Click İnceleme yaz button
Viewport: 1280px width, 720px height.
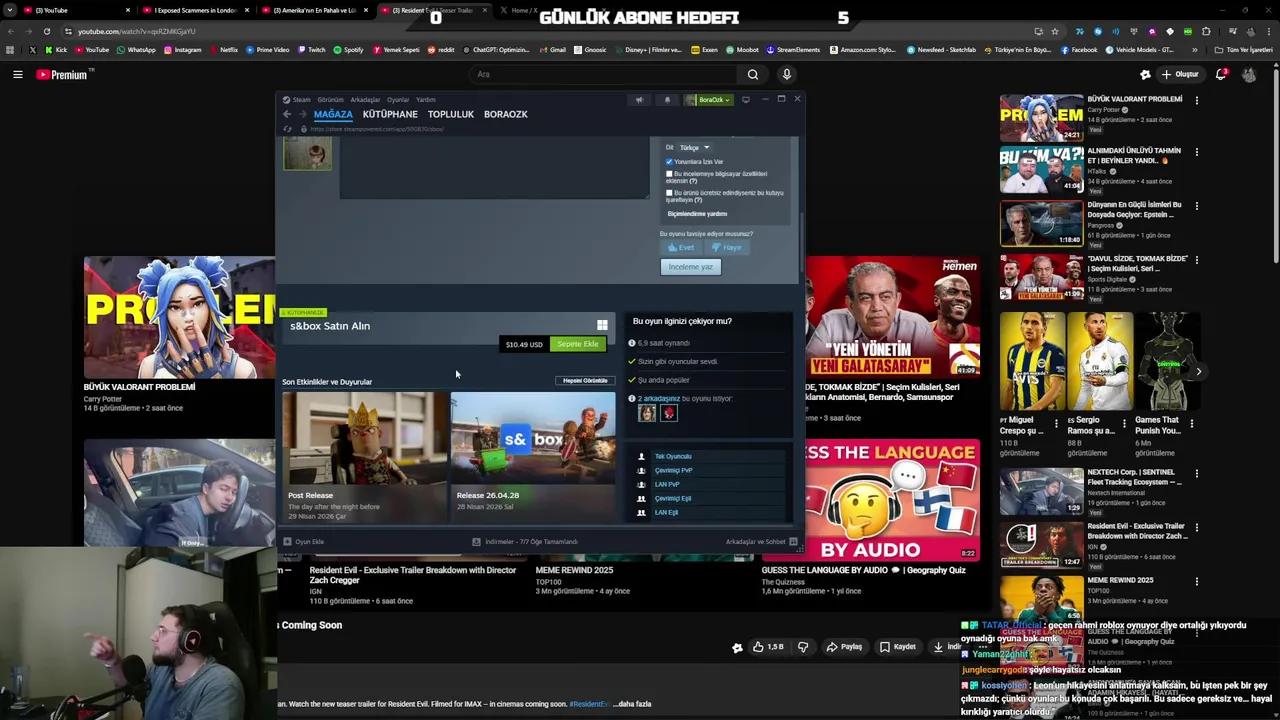click(691, 267)
